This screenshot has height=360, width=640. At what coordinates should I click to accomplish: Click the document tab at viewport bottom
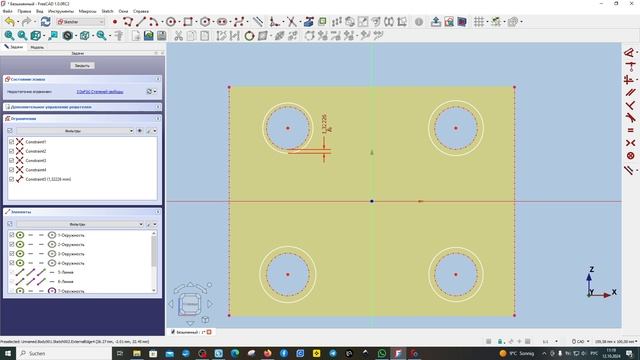click(x=191, y=332)
